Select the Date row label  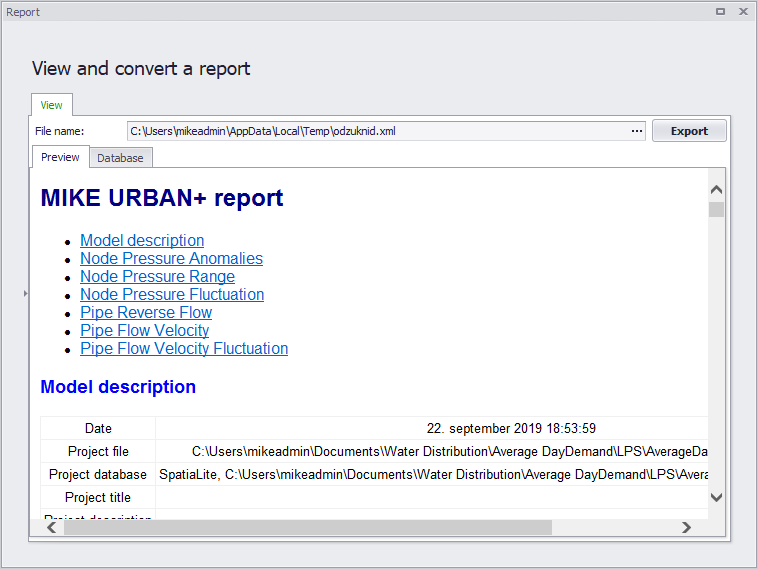[x=98, y=428]
